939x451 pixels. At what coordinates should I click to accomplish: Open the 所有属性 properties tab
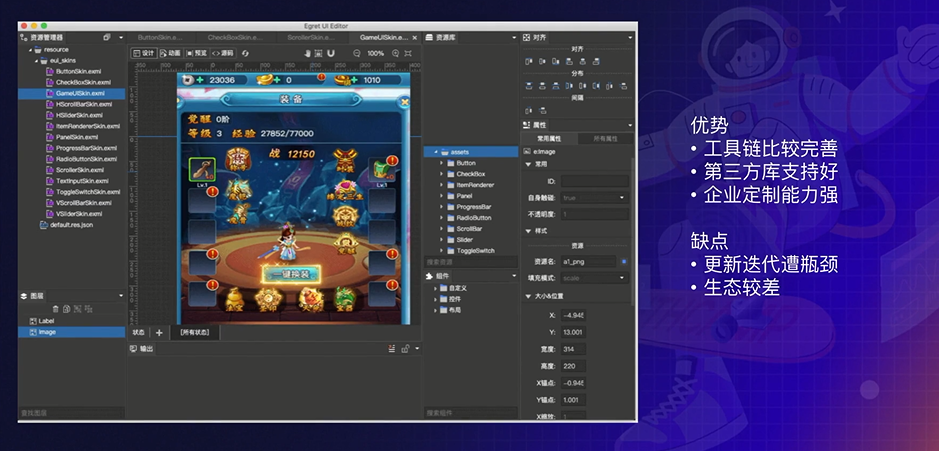point(605,138)
